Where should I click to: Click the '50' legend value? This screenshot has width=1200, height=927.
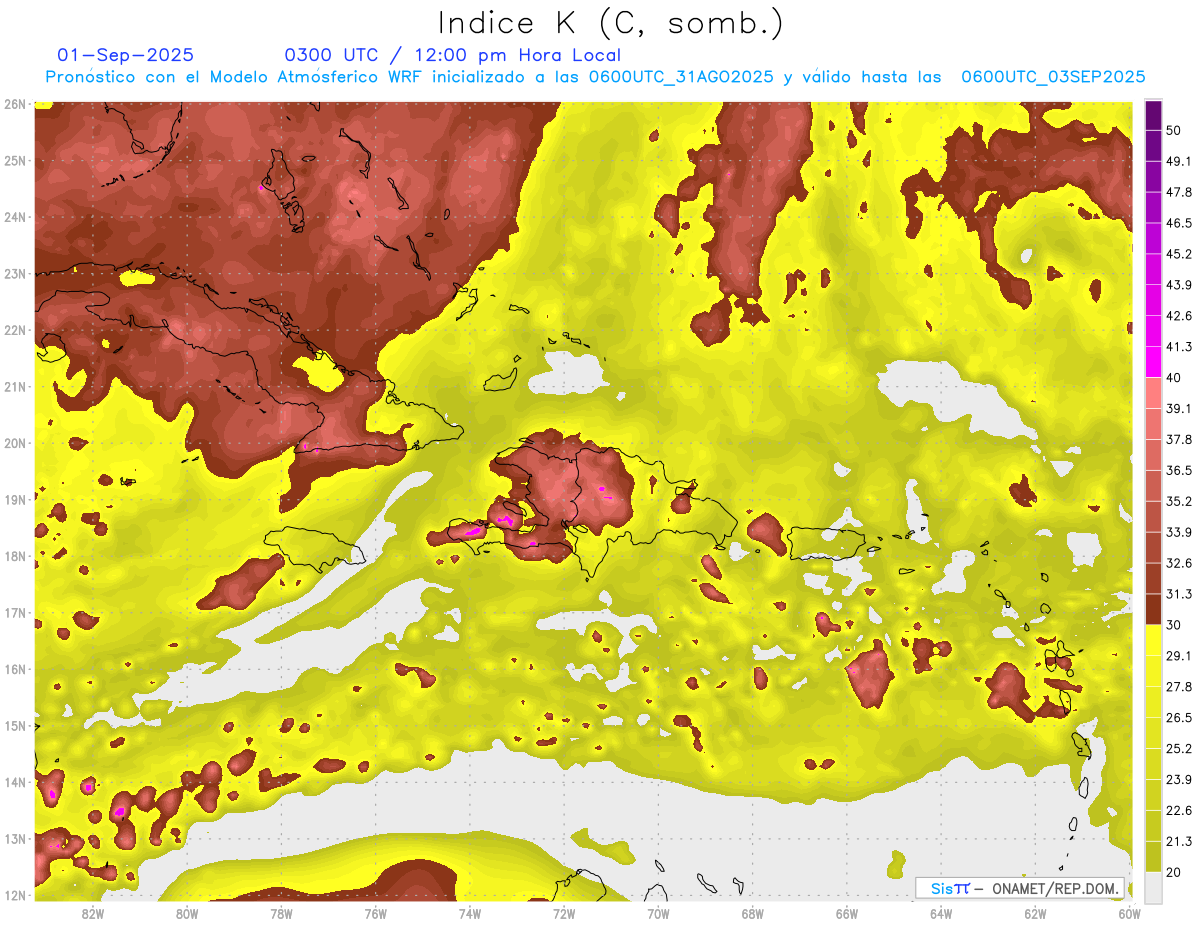[x=1174, y=130]
